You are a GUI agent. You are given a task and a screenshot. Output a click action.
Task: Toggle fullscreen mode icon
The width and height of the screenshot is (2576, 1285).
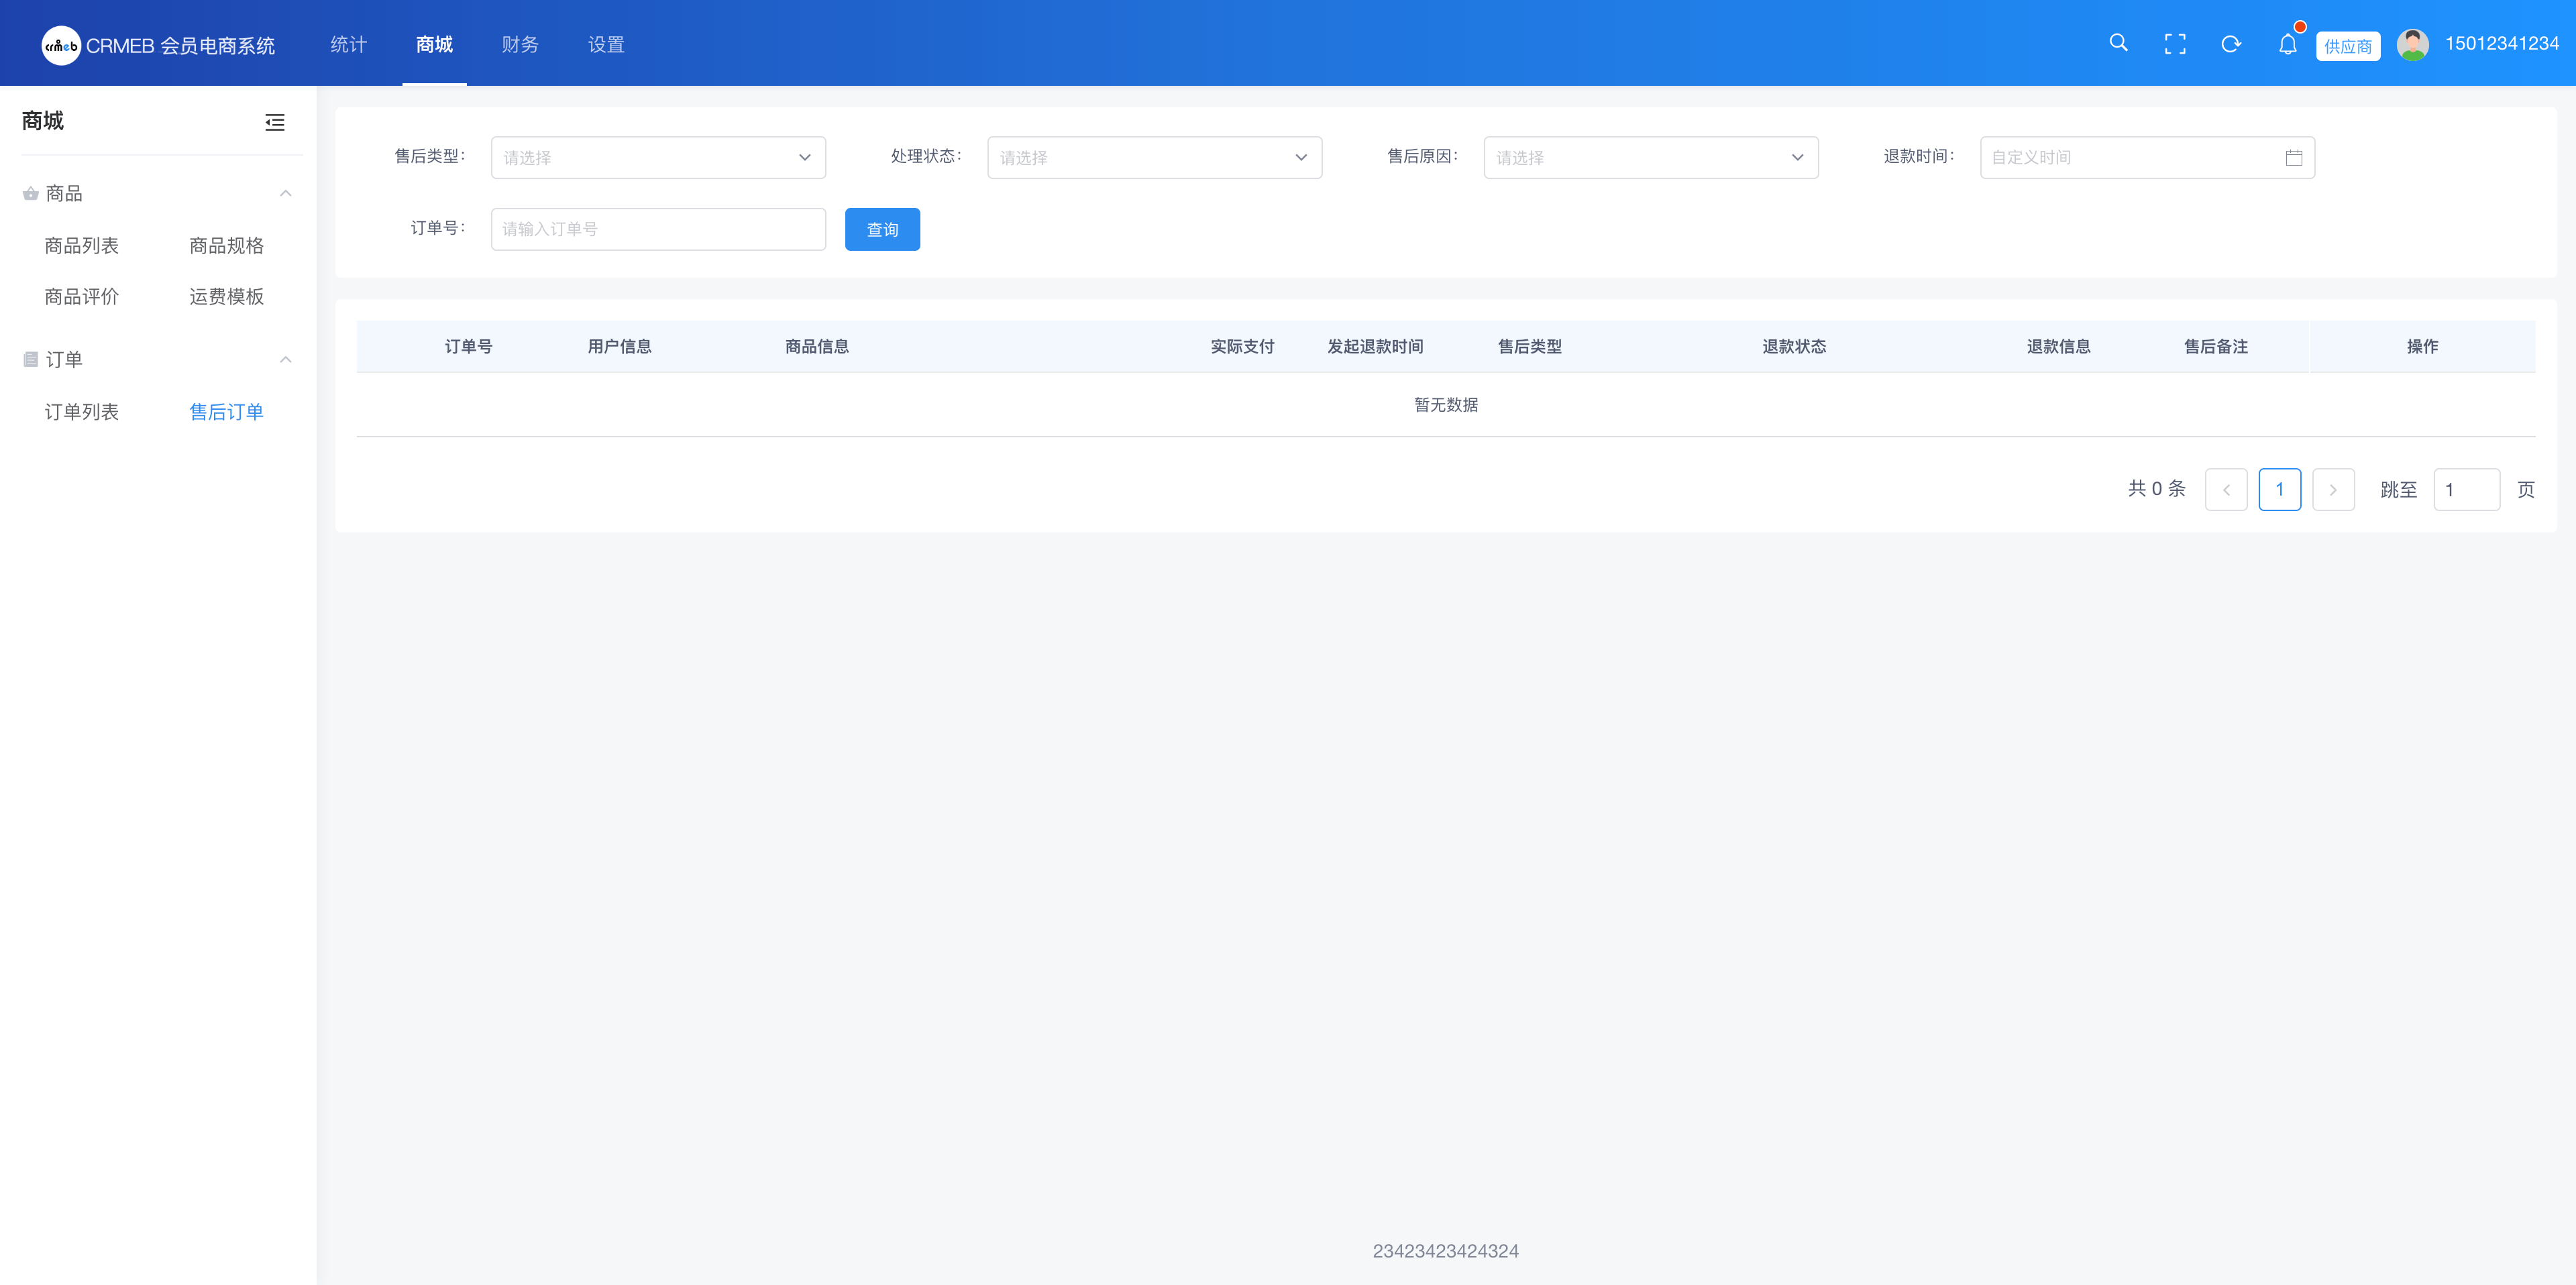point(2174,44)
